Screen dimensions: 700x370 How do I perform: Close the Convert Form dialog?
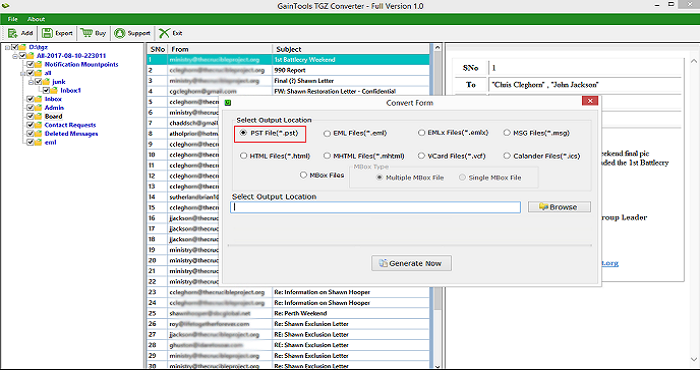590,101
